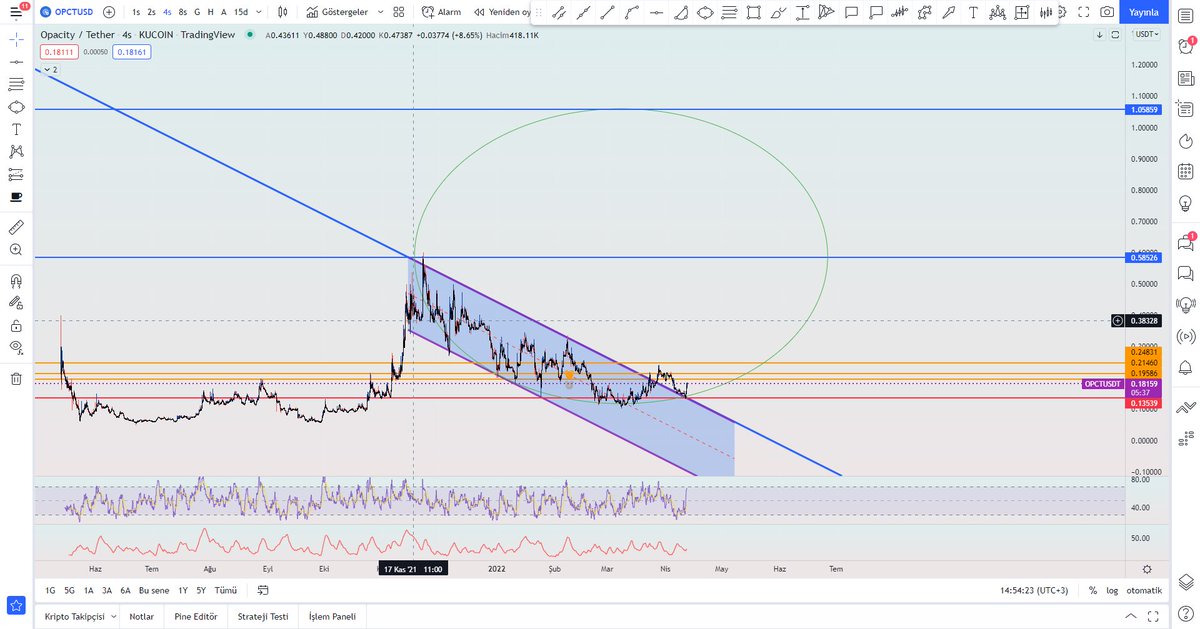Hide all drawings eye icon
This screenshot has width=1200, height=629.
coord(16,348)
